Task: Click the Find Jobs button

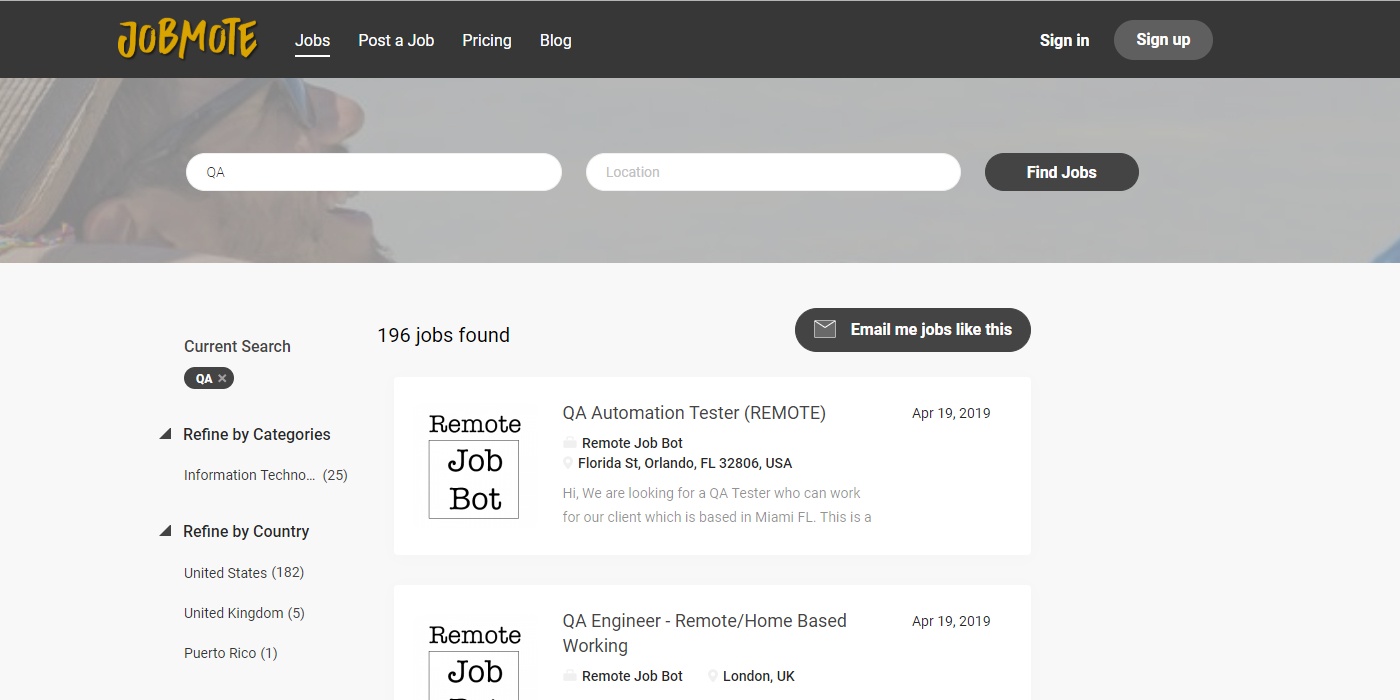Action: pos(1061,172)
